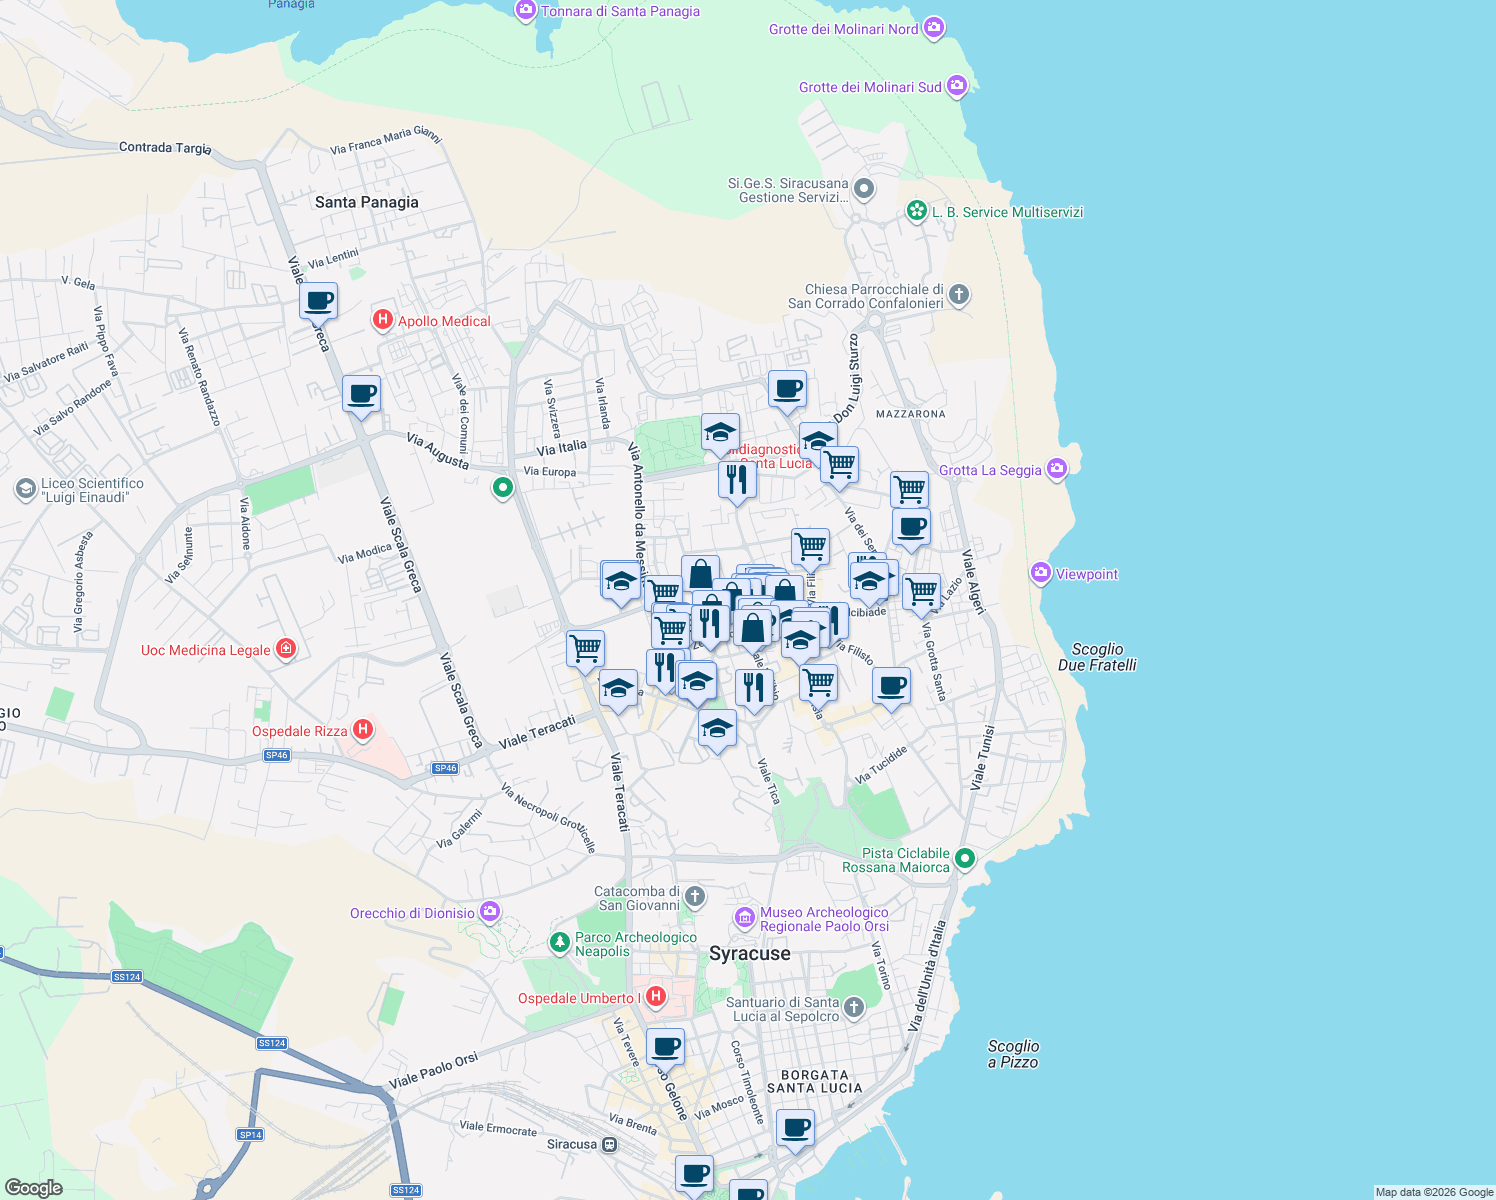Click the green pin on Via Augusta
1496x1200 pixels.
click(x=503, y=488)
